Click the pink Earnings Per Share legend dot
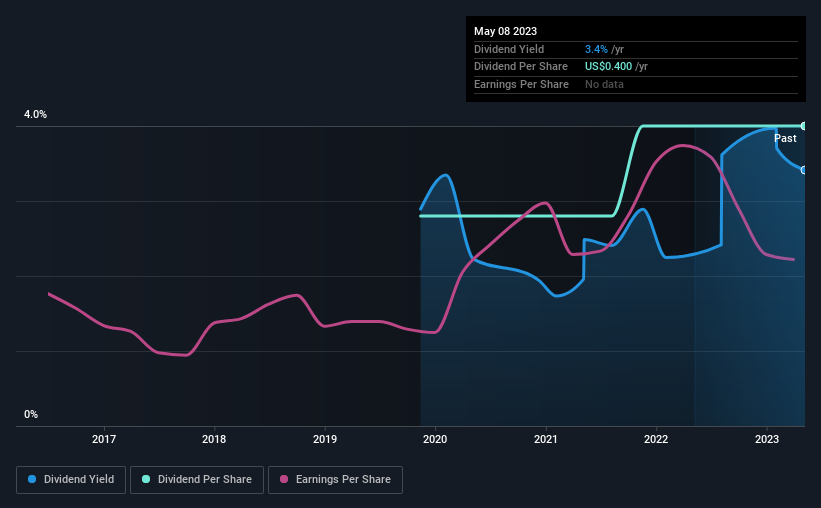The height and width of the screenshot is (508, 821). coord(284,479)
